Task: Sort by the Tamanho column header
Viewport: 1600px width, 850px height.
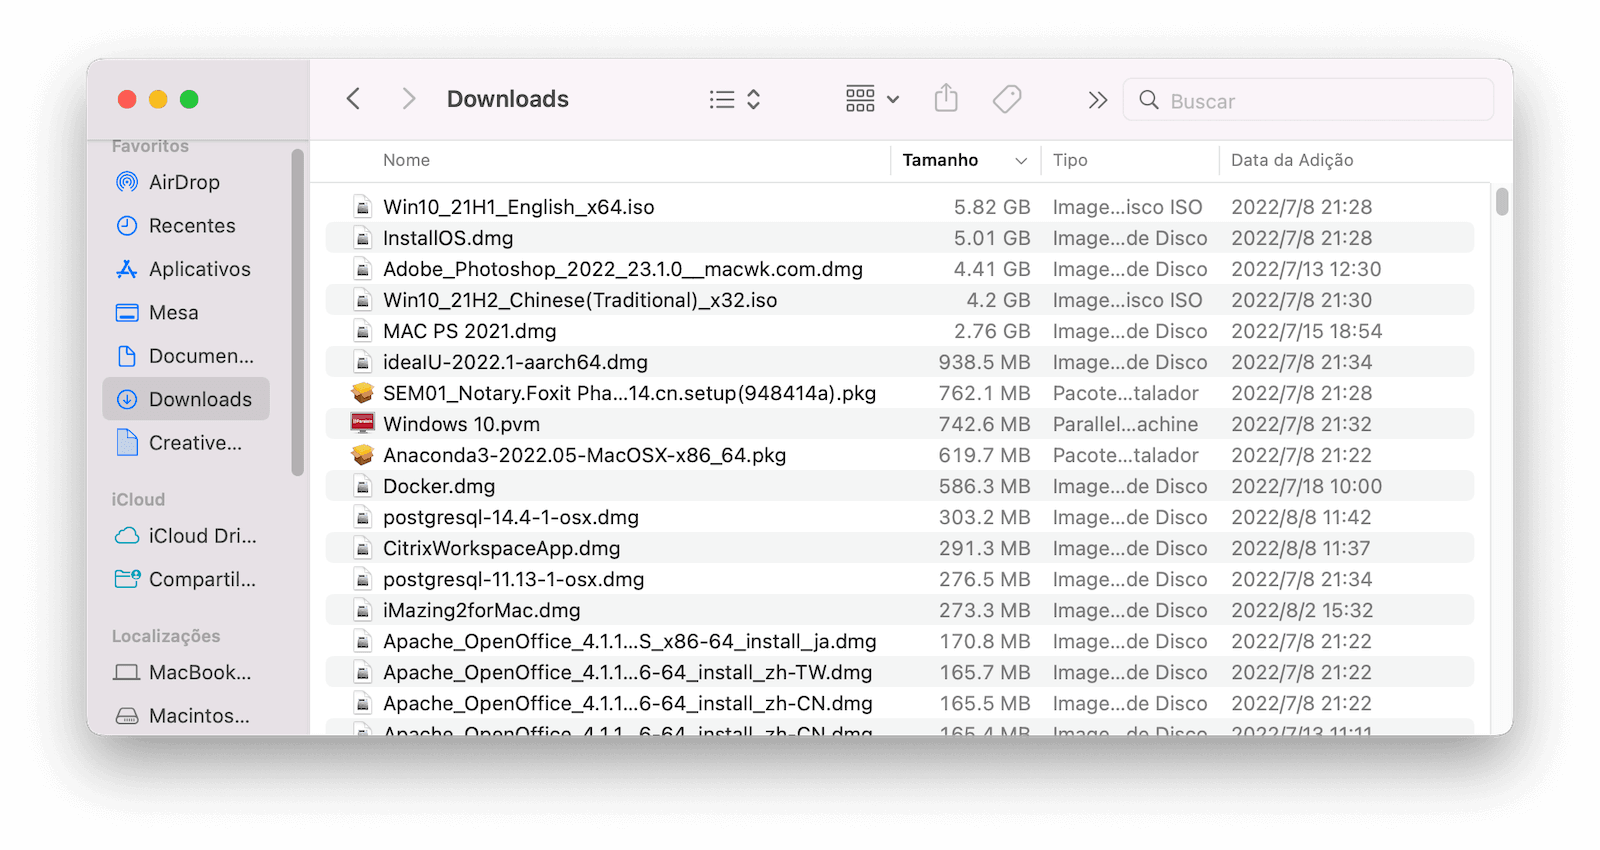Action: pos(940,160)
